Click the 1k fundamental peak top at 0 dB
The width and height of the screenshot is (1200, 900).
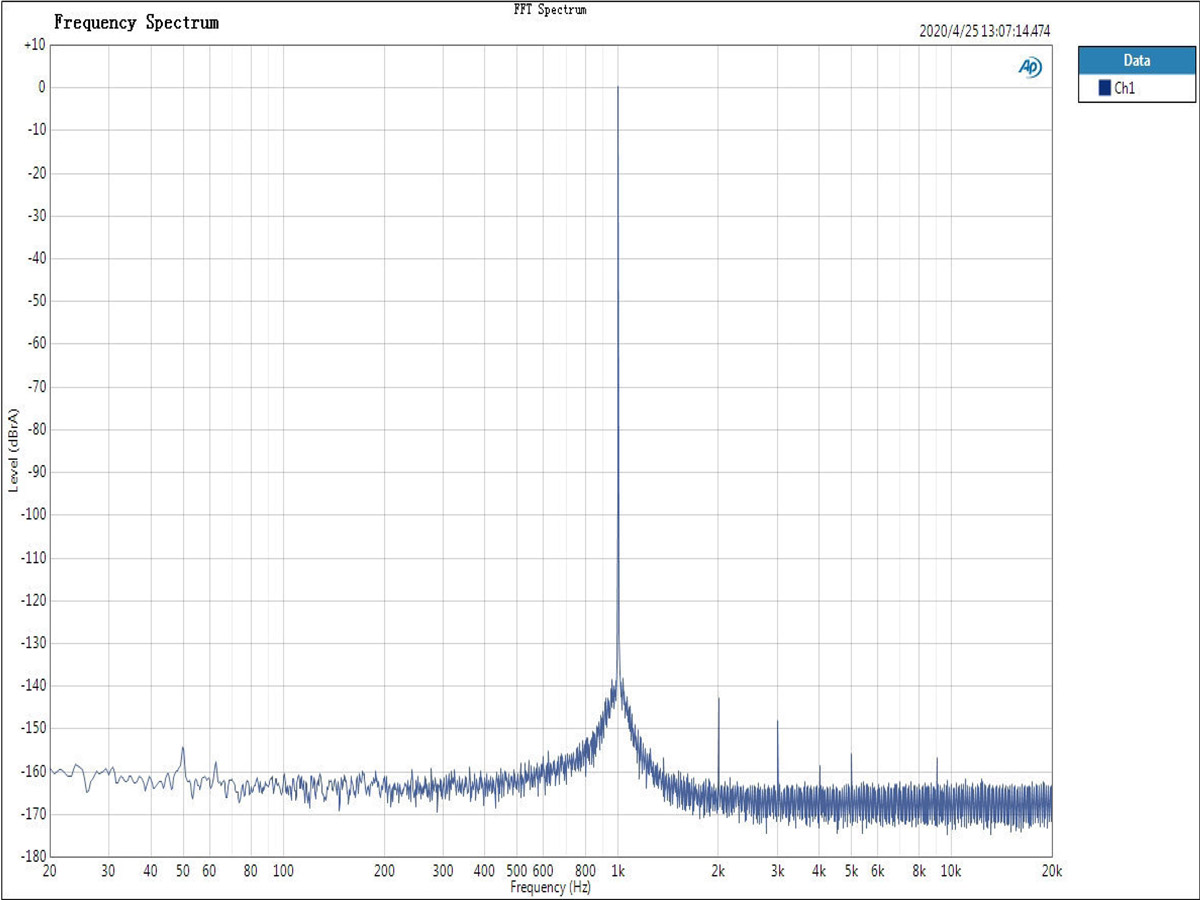click(618, 88)
